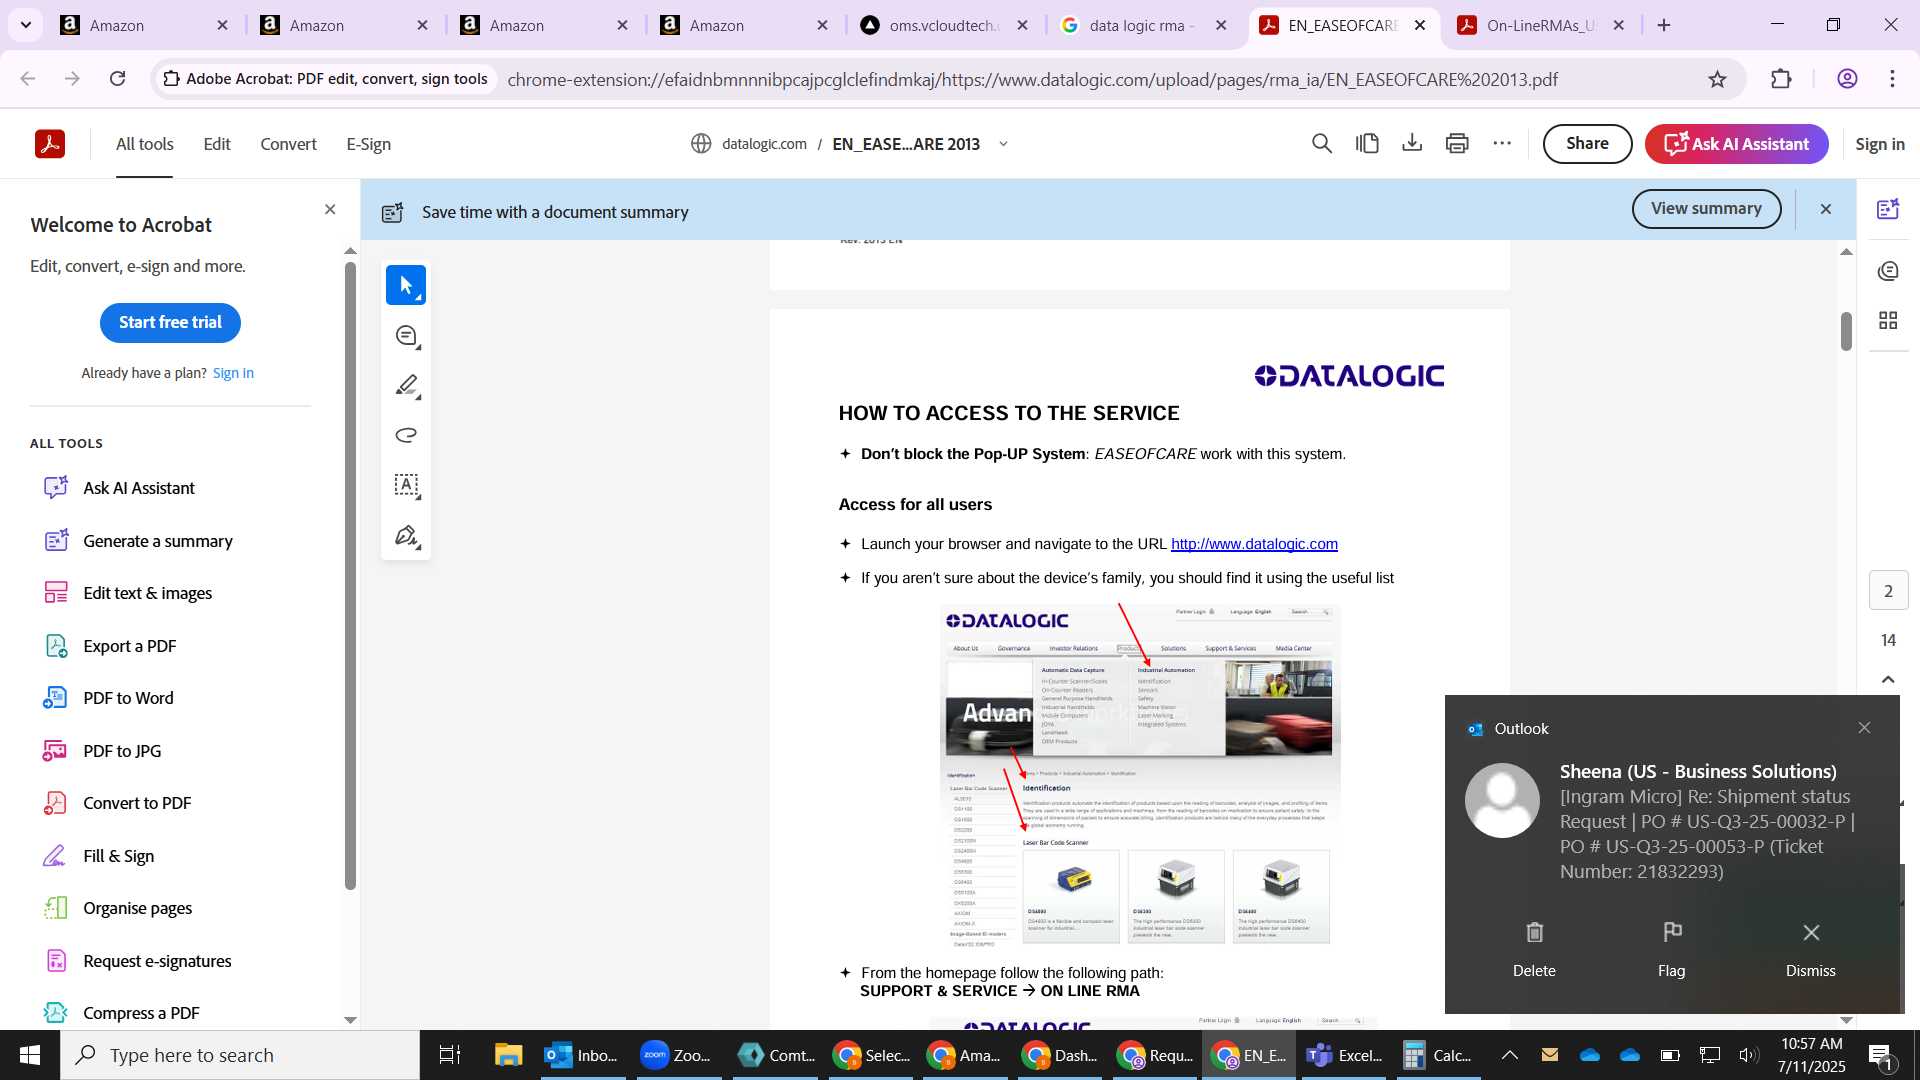This screenshot has height=1080, width=1920.
Task: Print the document
Action: click(x=1457, y=144)
